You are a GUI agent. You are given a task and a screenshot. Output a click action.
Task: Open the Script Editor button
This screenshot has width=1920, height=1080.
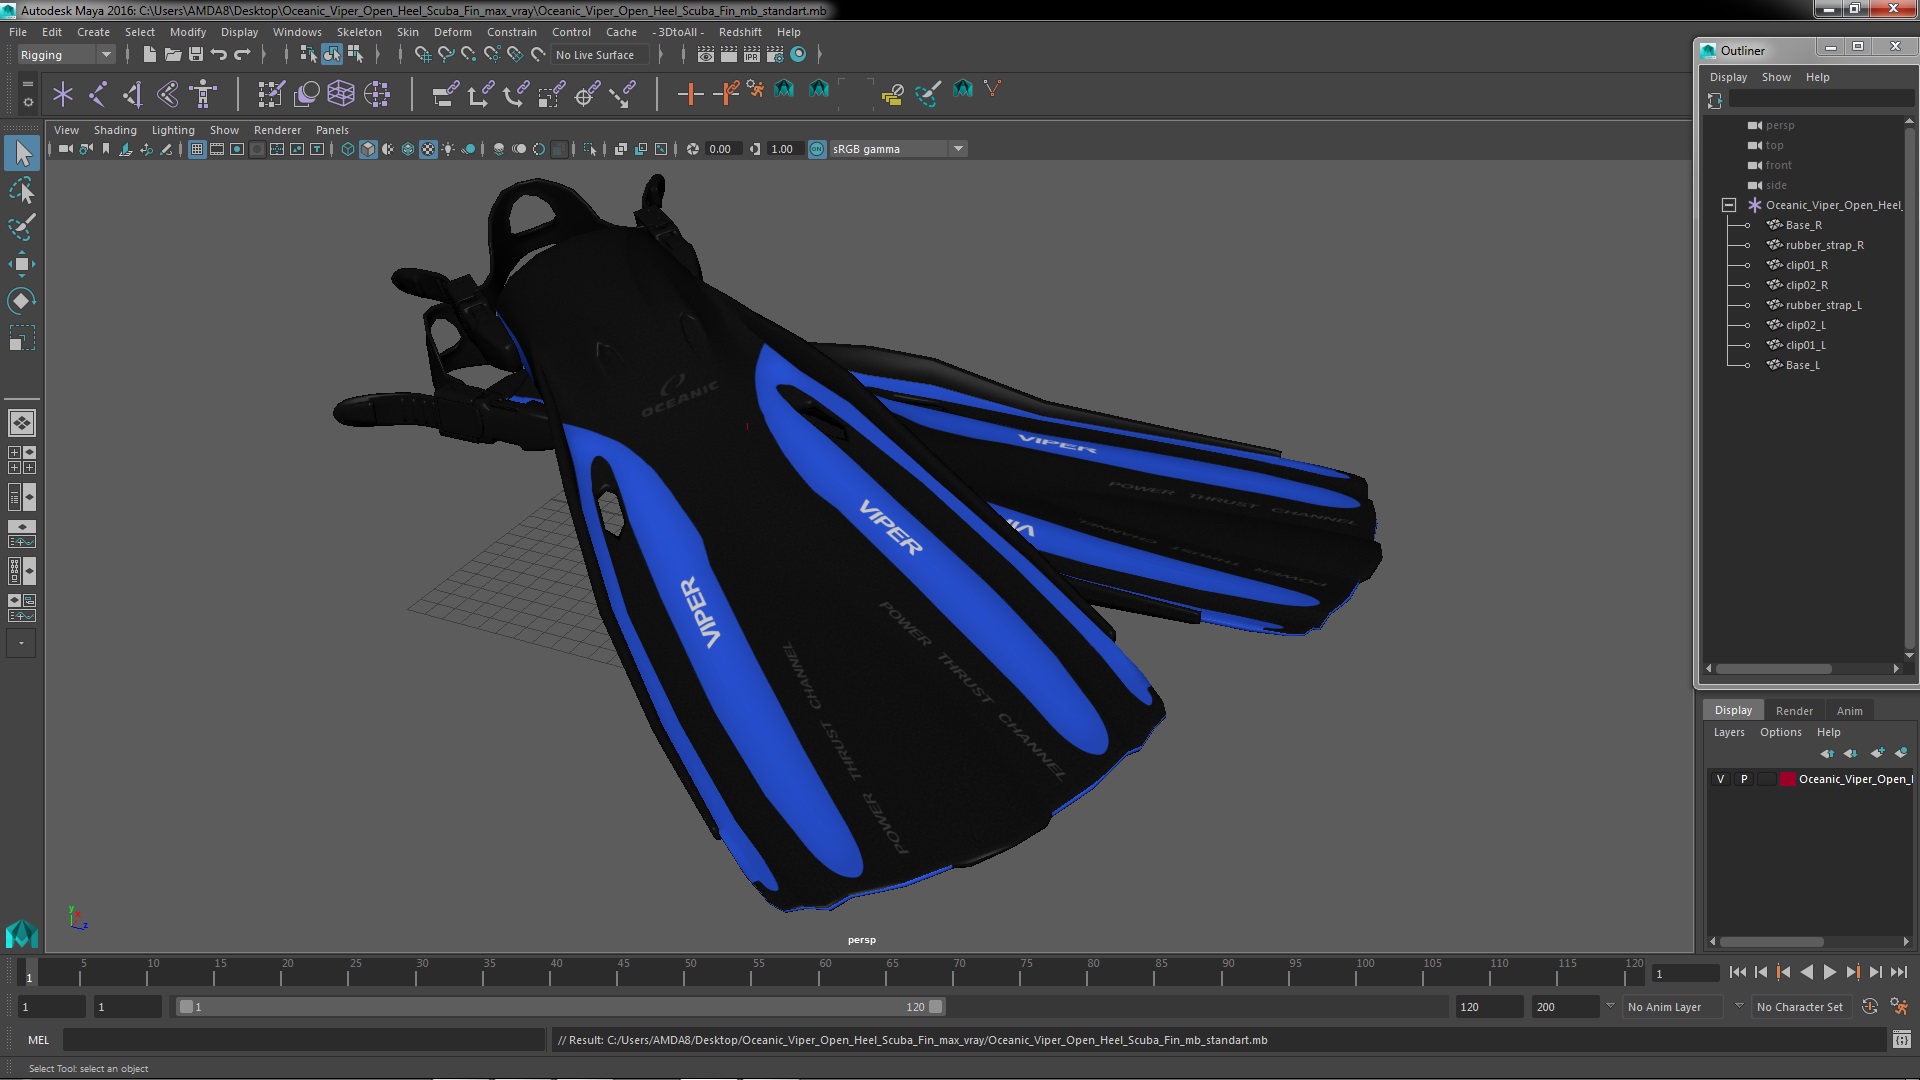tap(1901, 1040)
